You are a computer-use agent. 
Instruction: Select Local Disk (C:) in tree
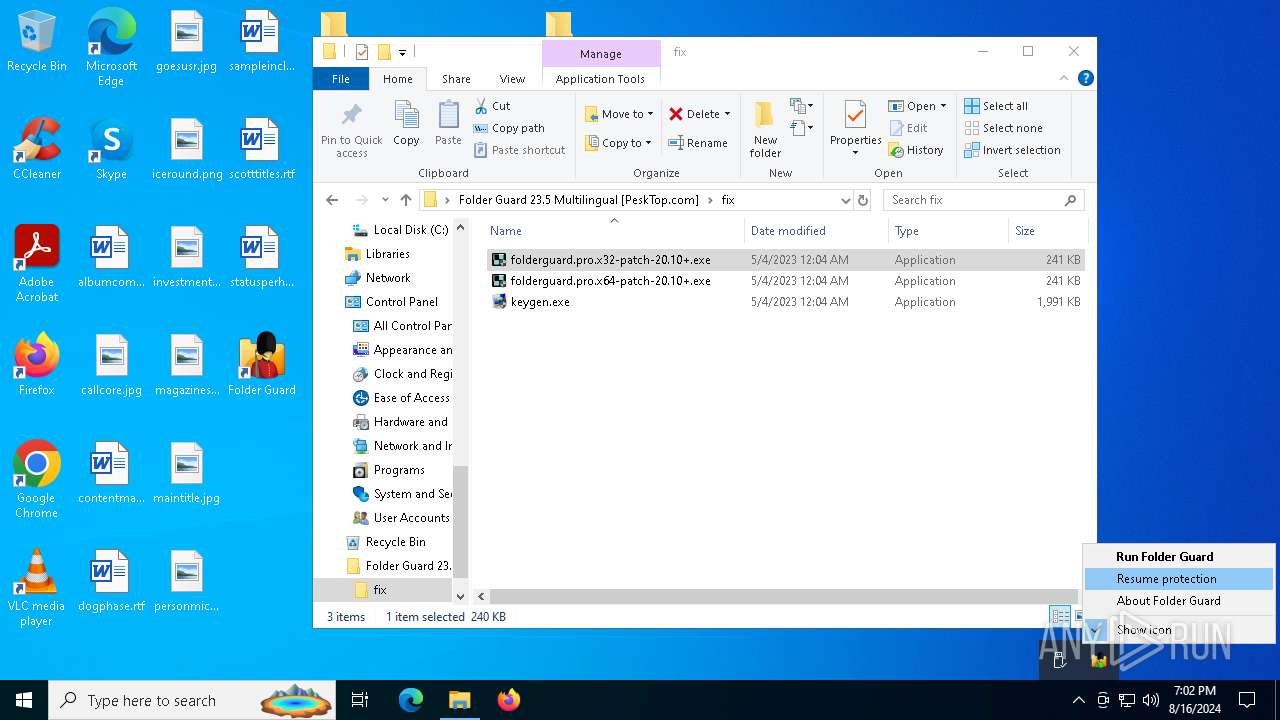[x=399, y=230]
